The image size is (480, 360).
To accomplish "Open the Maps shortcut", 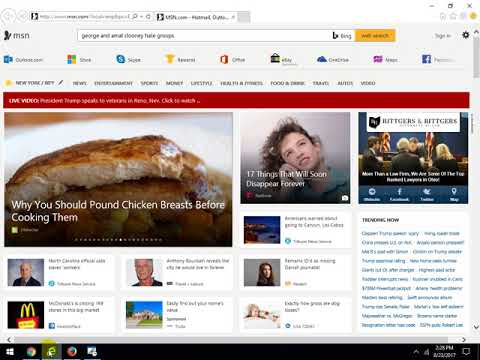I will pos(385,60).
